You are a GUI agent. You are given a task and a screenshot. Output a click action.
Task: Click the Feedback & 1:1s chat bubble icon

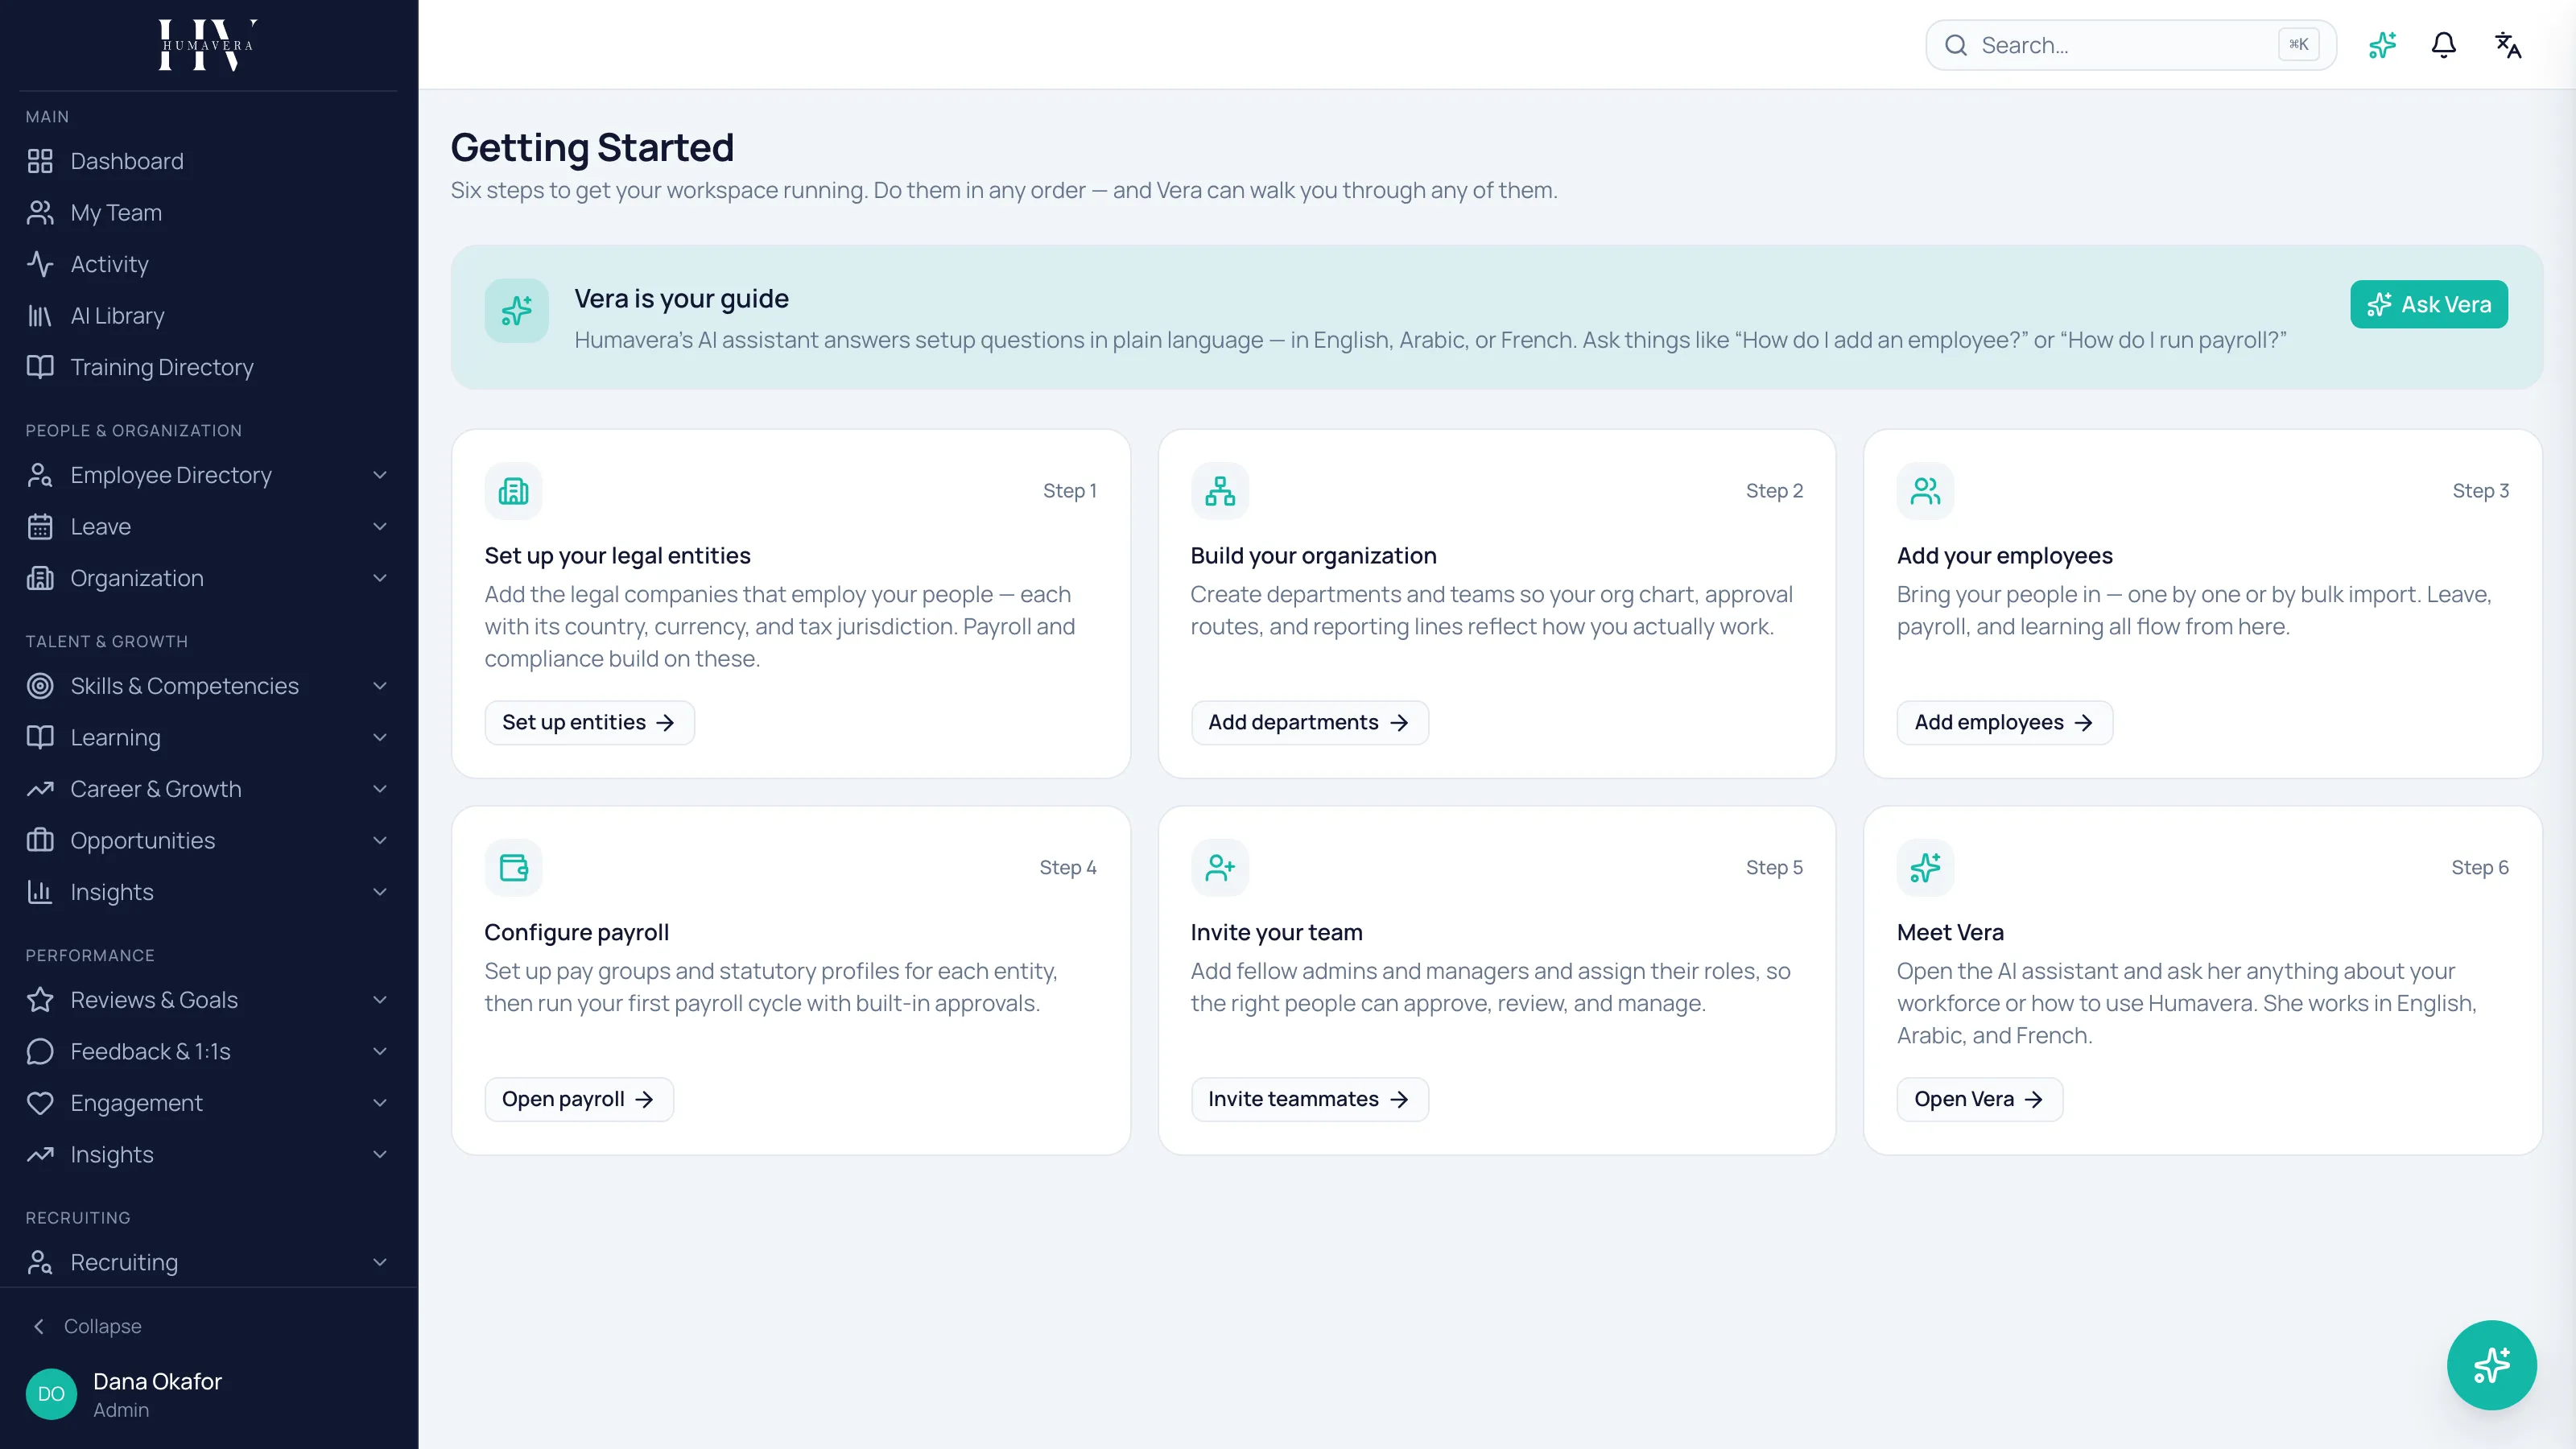coord(40,1052)
